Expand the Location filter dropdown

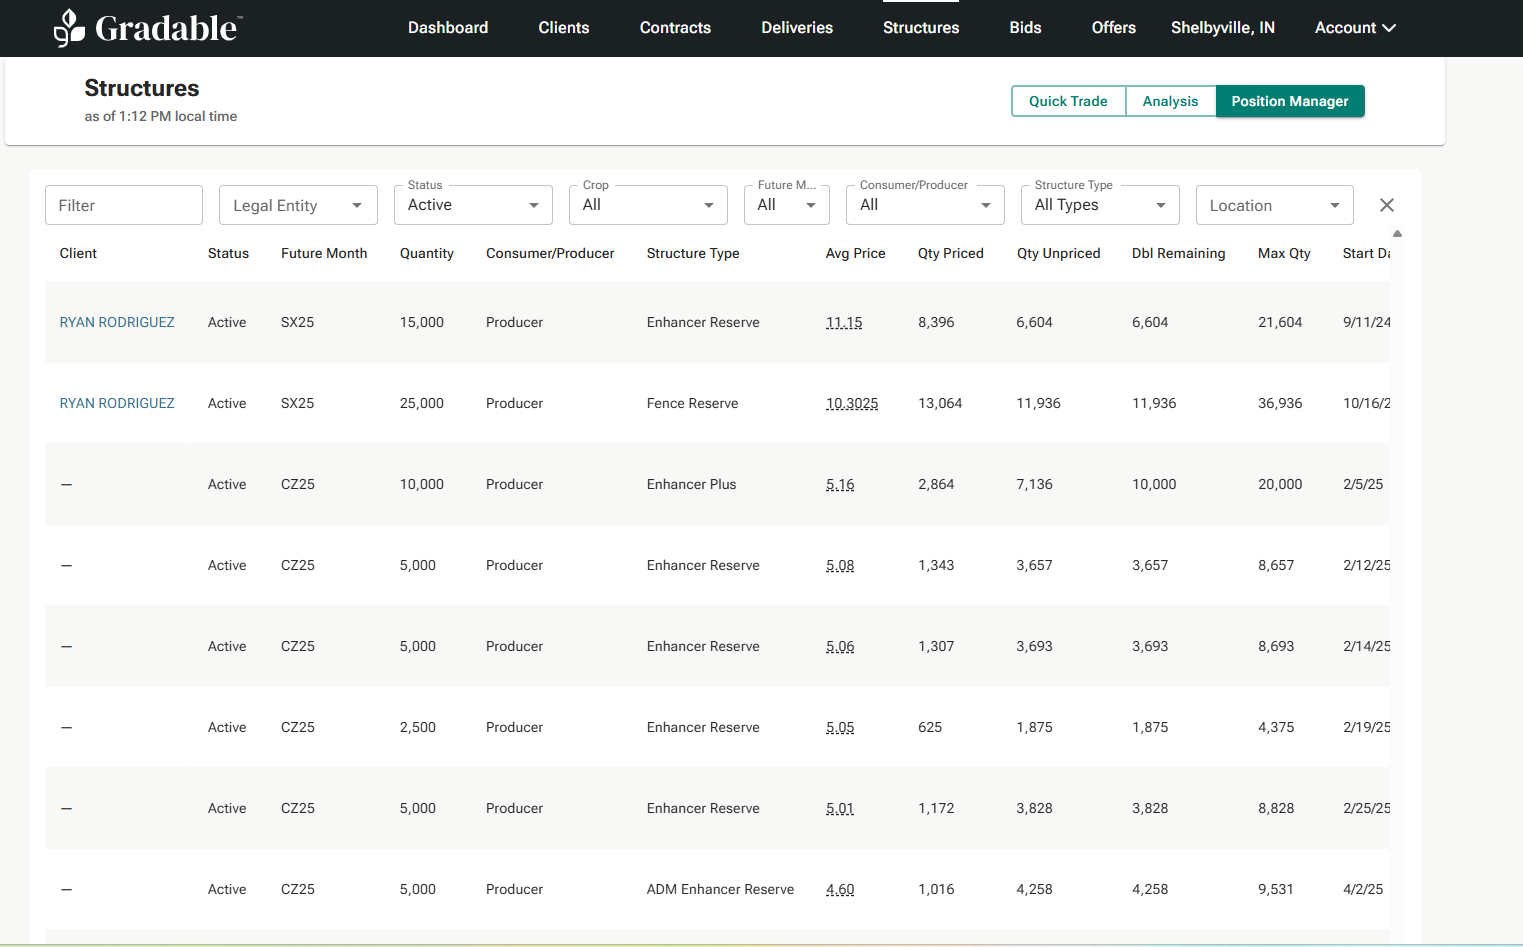(1275, 205)
